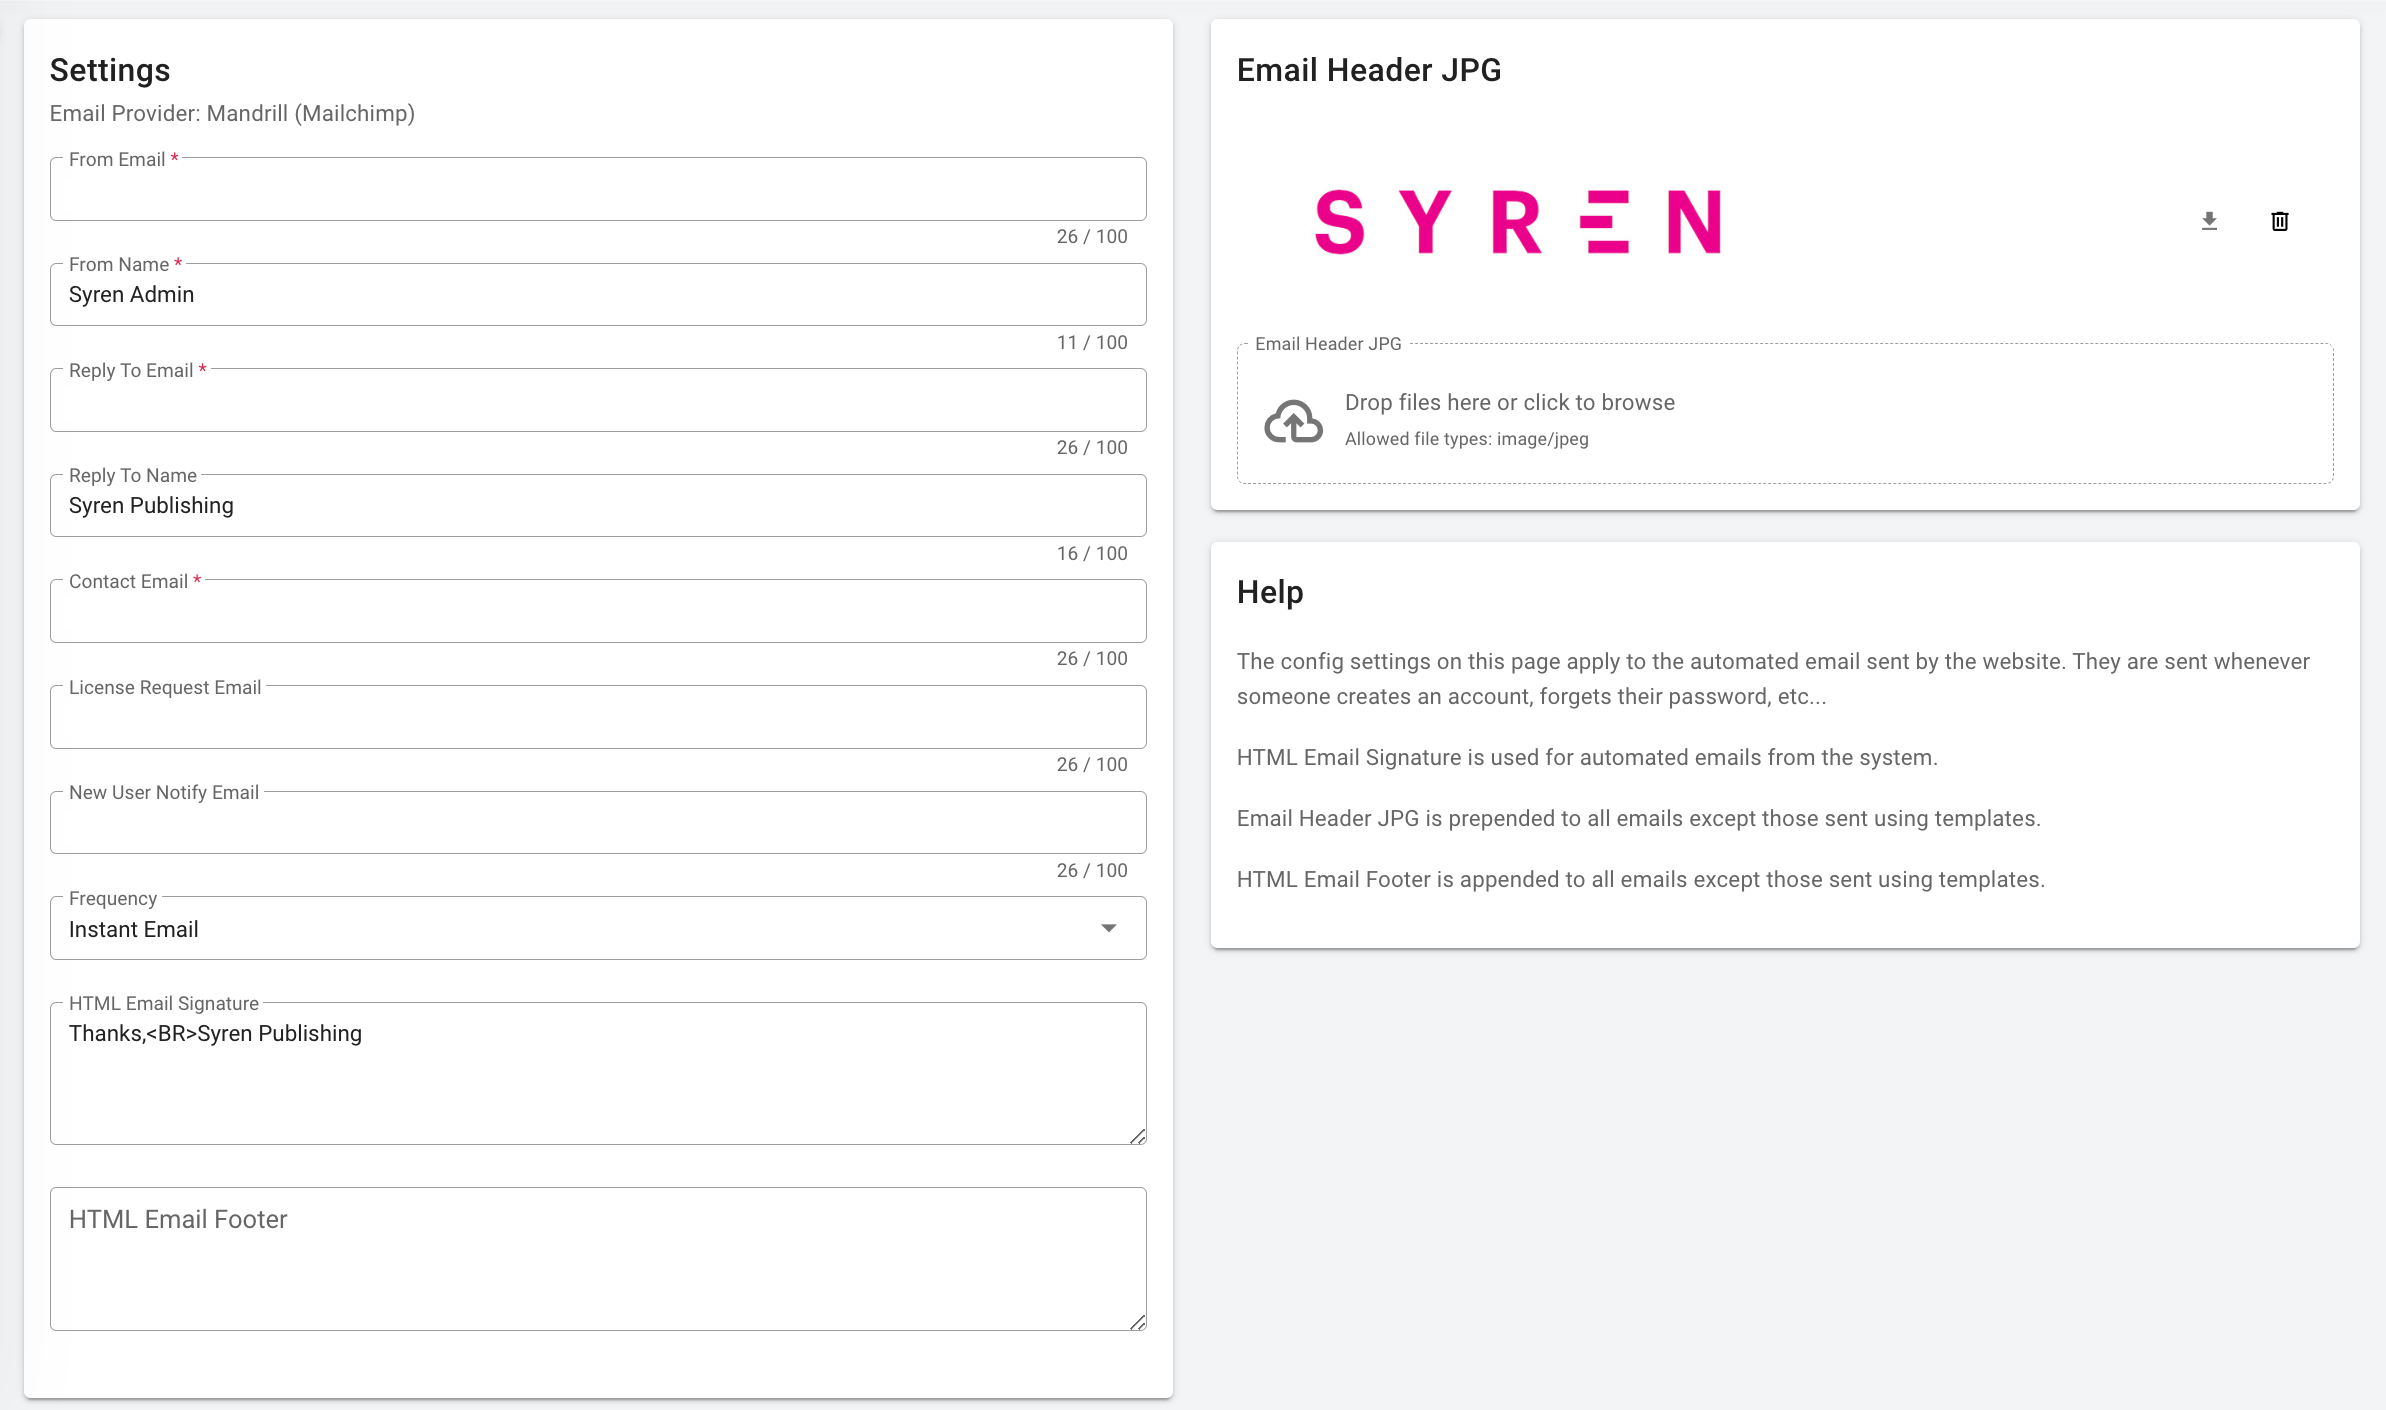Click the Contact Email field

coord(597,612)
